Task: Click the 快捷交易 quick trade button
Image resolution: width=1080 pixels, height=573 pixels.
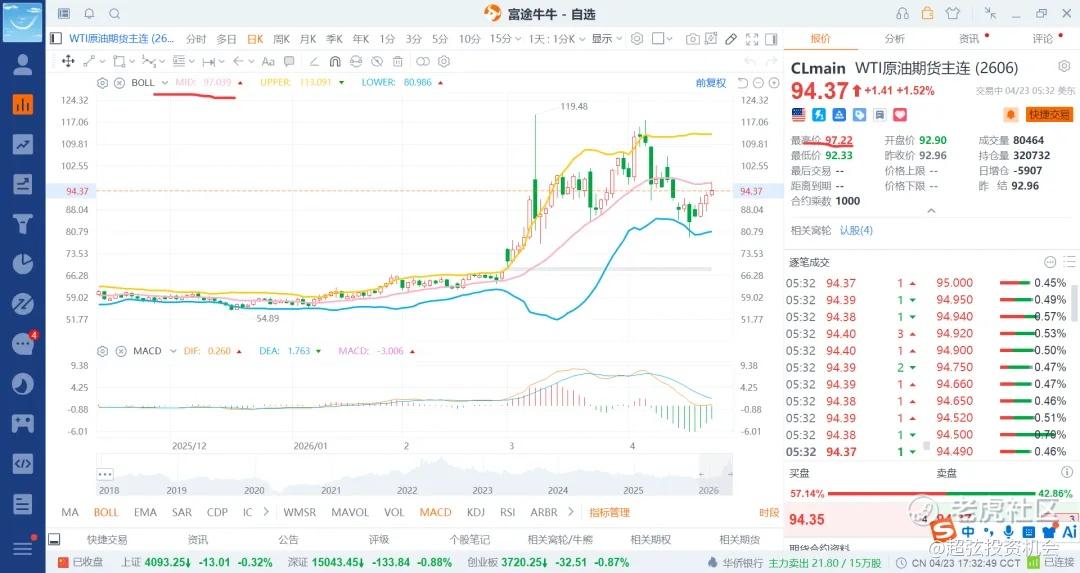Action: (x=1049, y=115)
